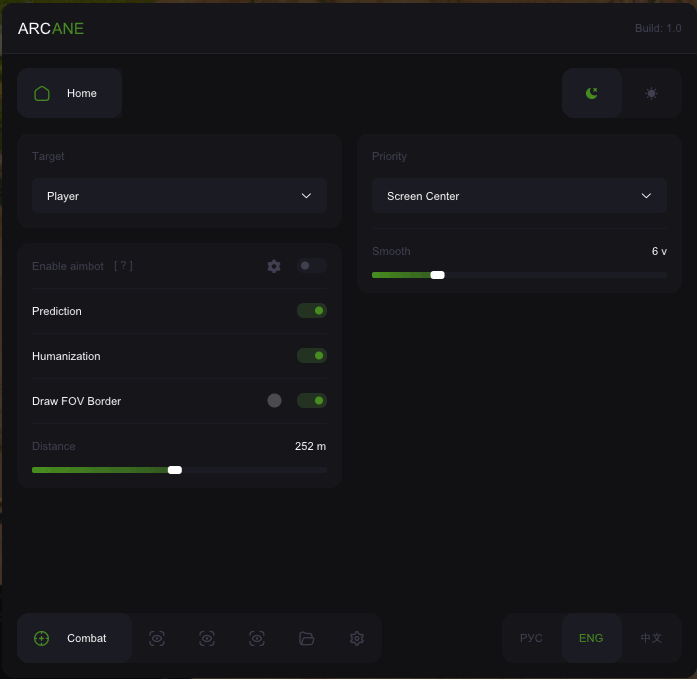This screenshot has height=679, width=697.
Task: Switch to dark mode moon icon
Action: (592, 93)
